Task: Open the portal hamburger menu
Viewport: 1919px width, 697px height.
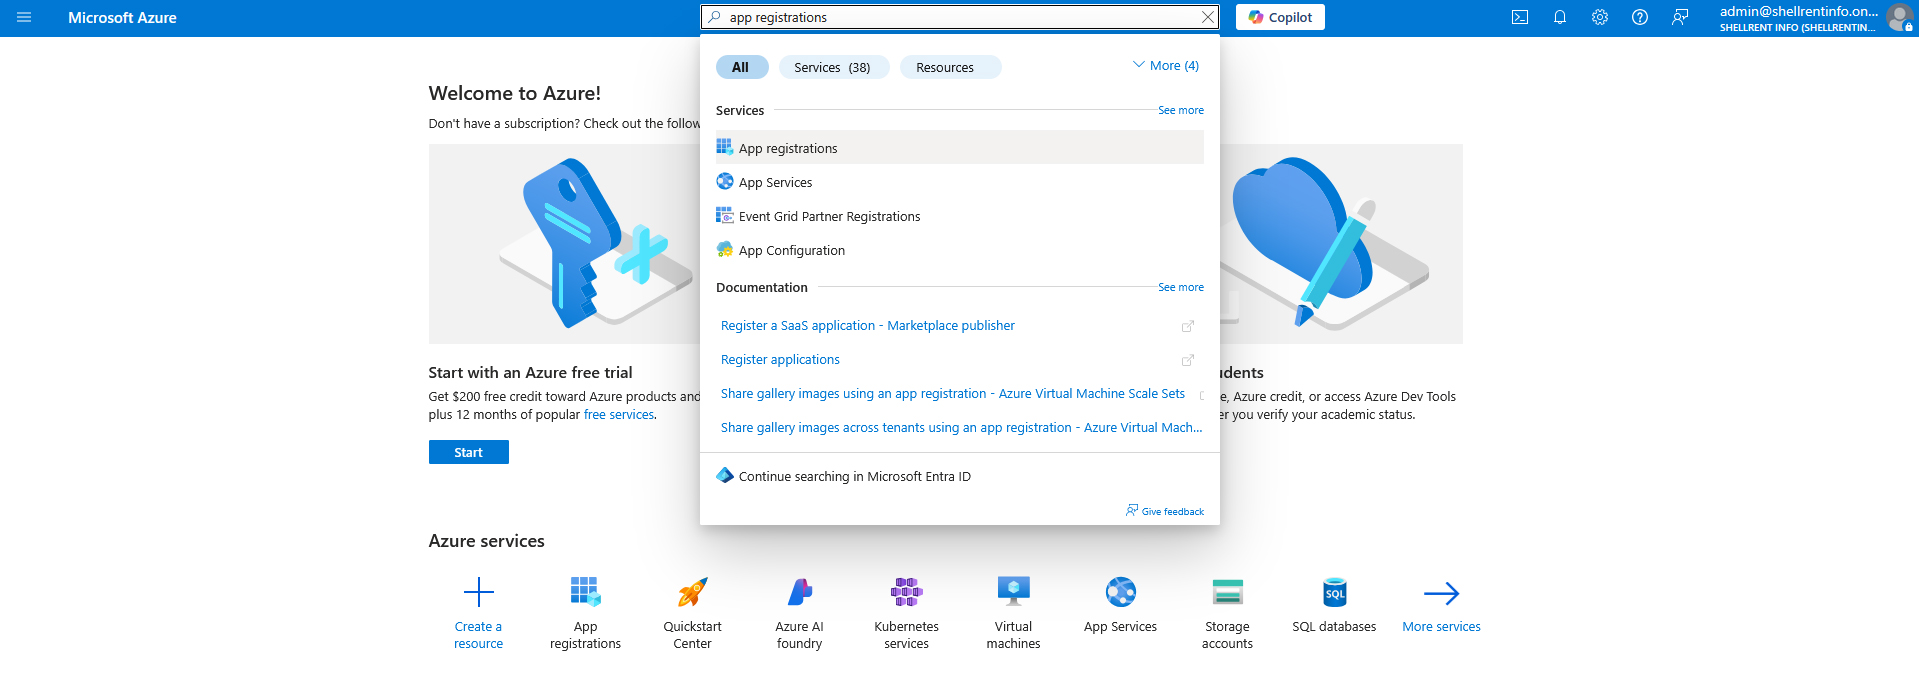Action: 24,17
